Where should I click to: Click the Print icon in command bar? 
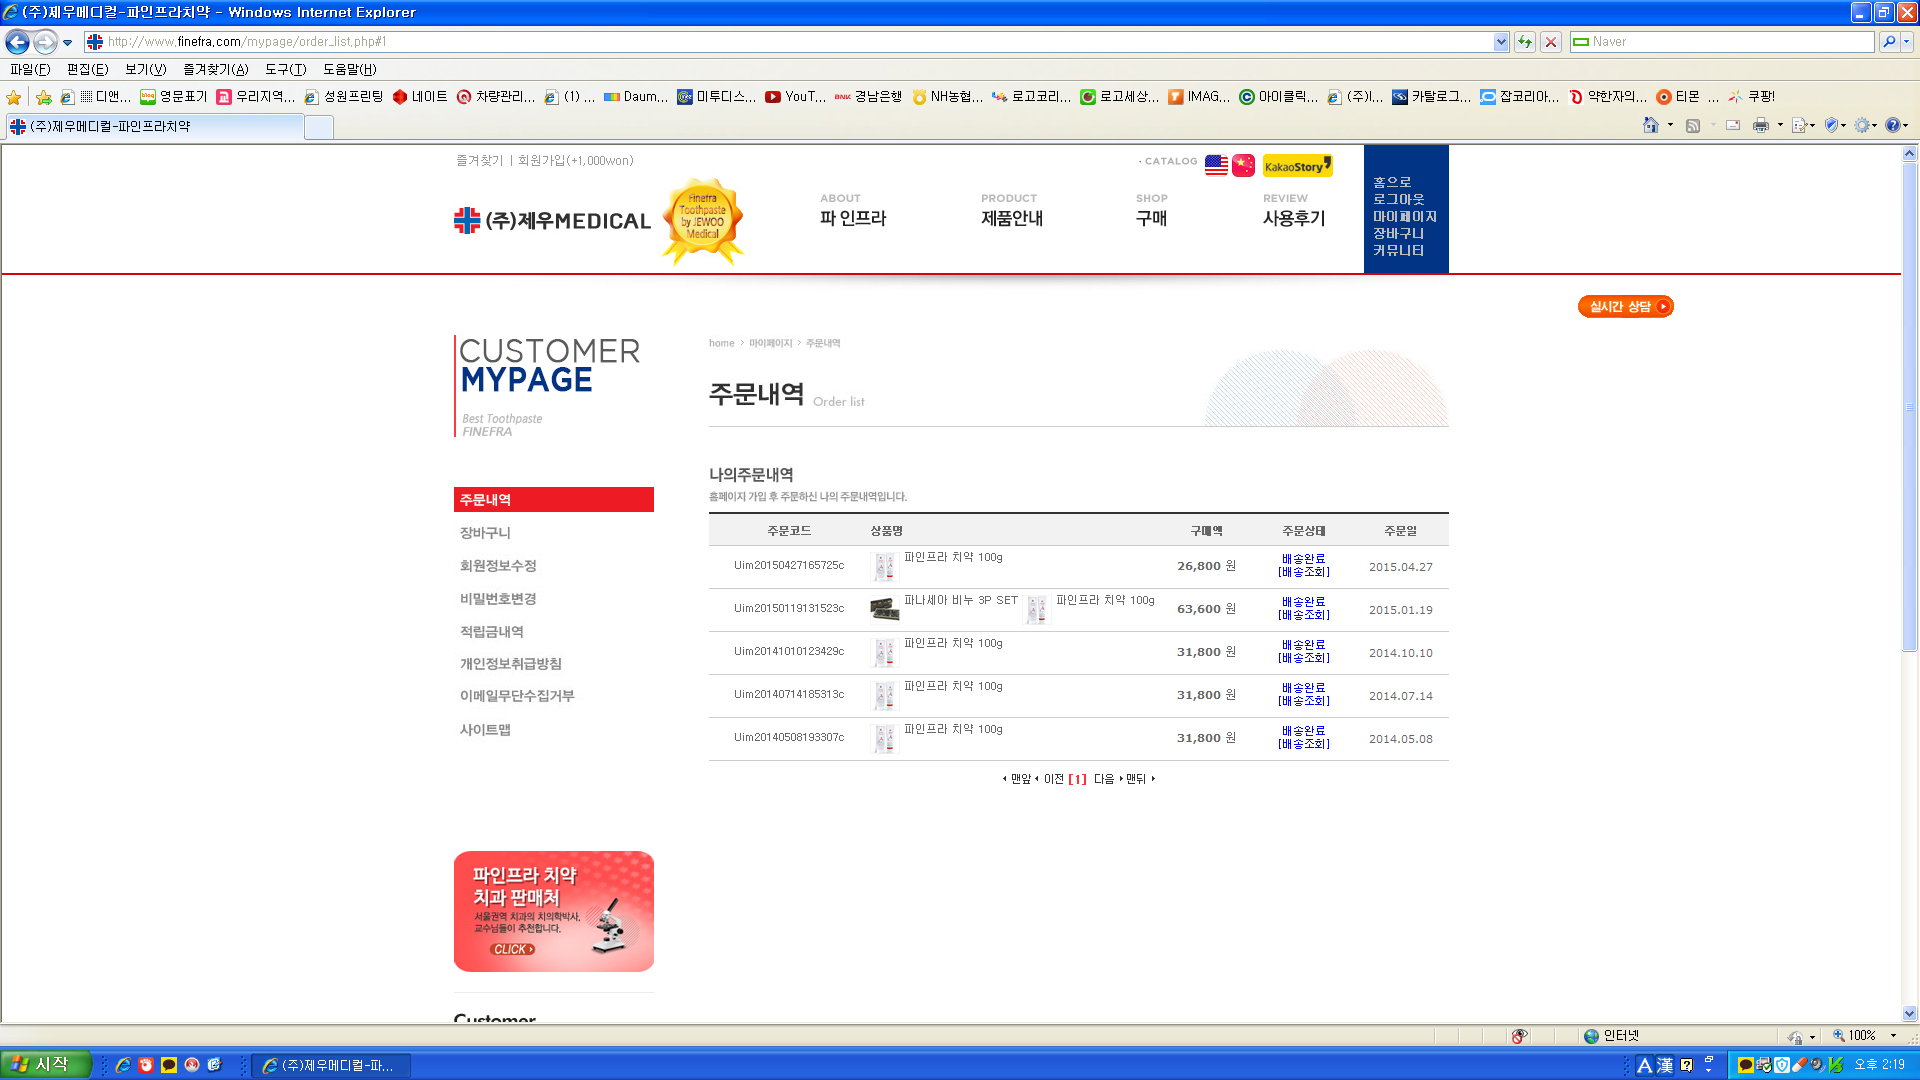click(1760, 125)
